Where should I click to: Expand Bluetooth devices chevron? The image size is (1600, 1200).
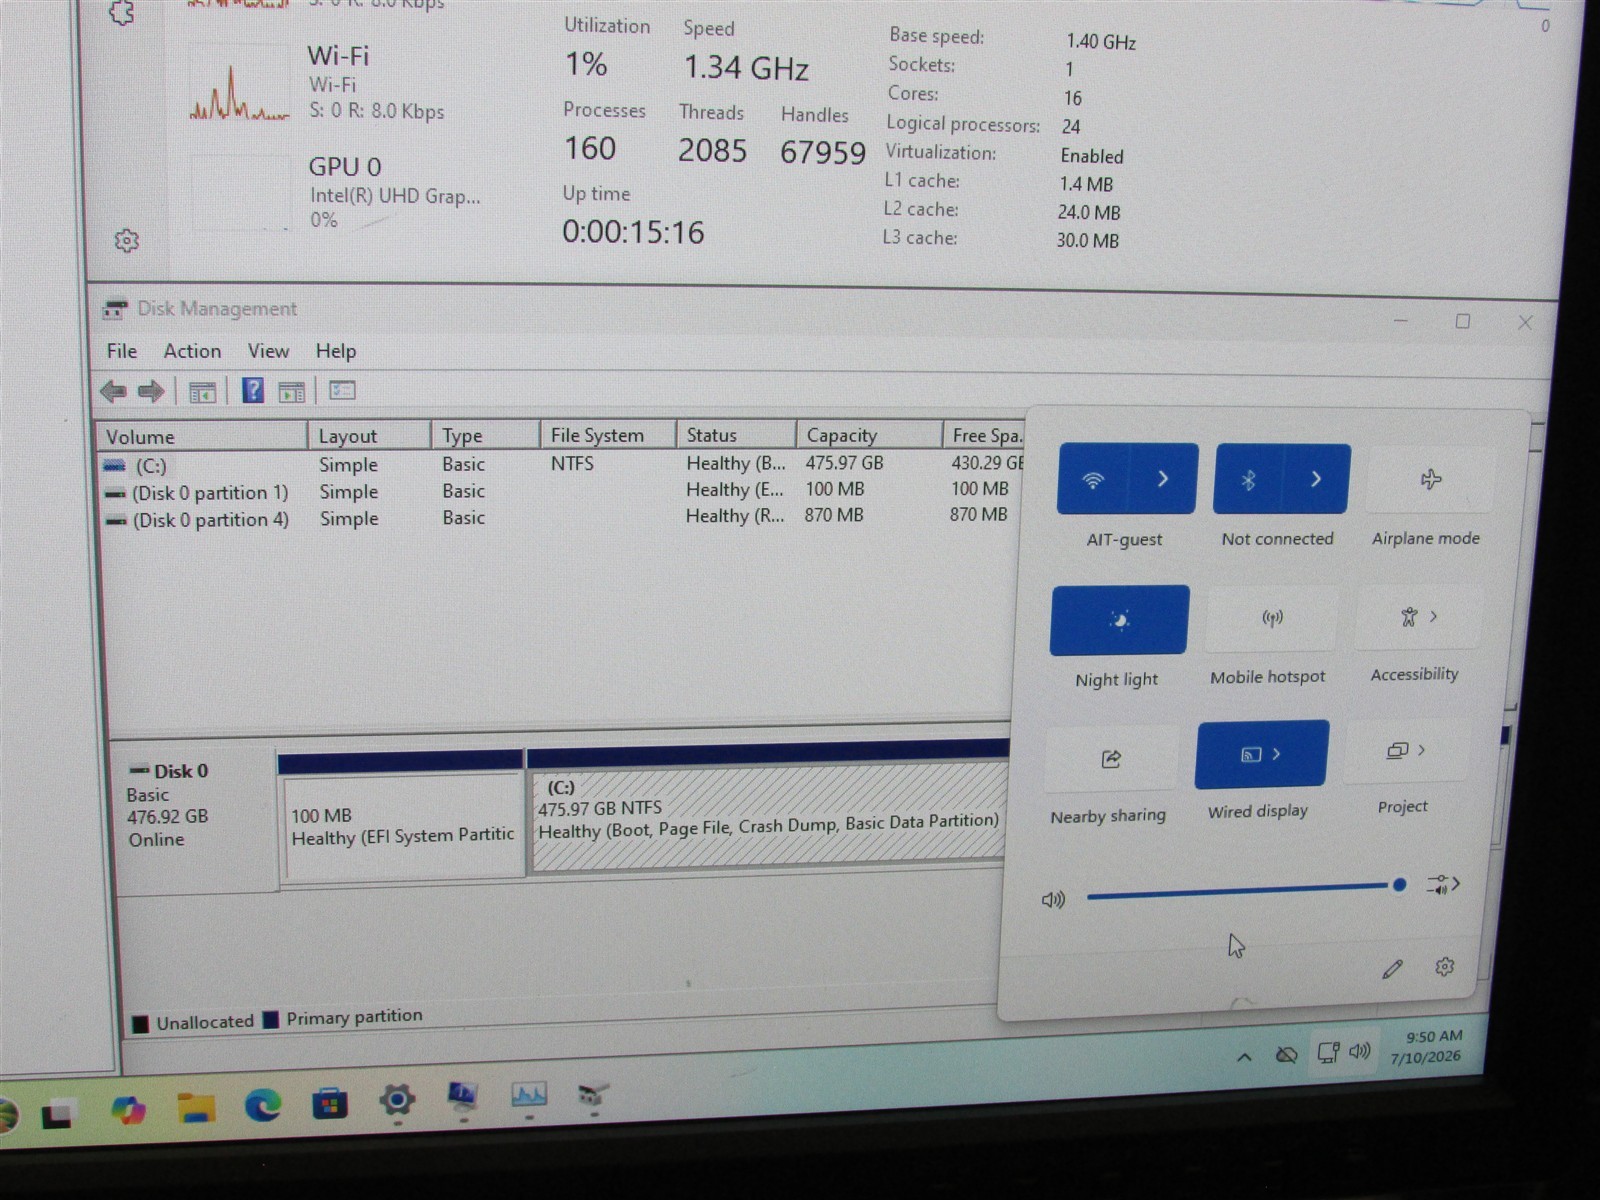click(x=1316, y=480)
